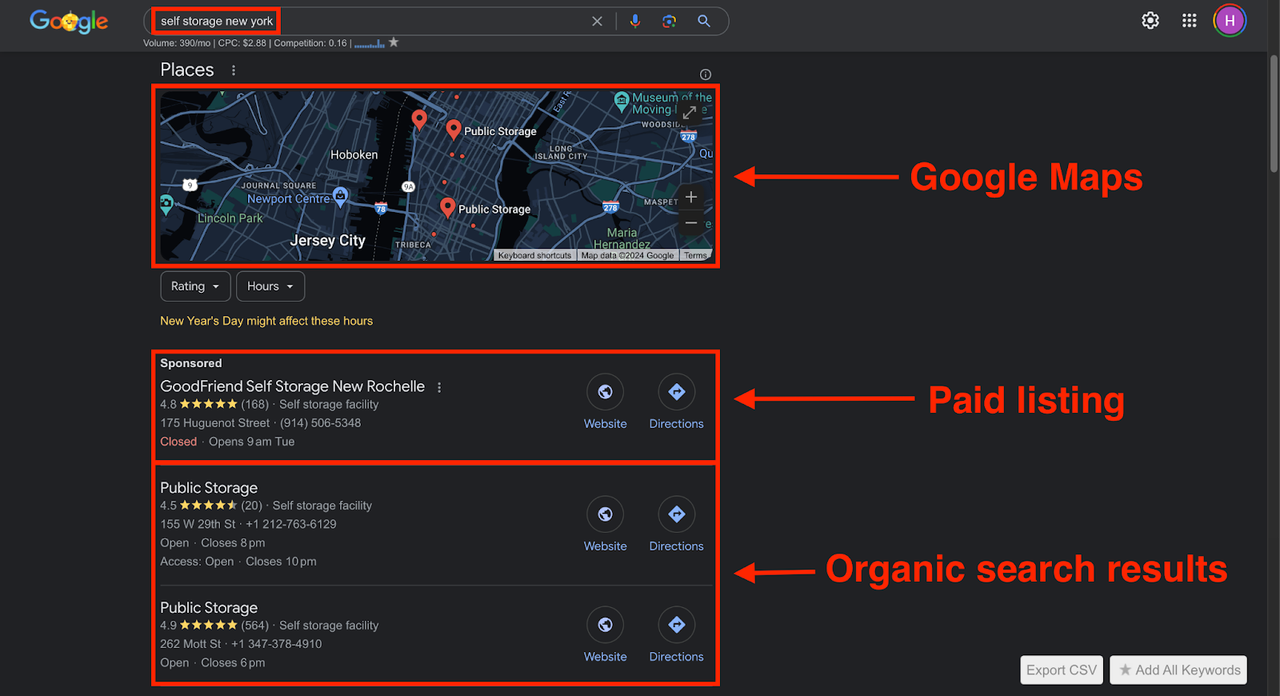Click the (914) 506-5348 phone number
This screenshot has width=1280, height=696.
coord(320,423)
